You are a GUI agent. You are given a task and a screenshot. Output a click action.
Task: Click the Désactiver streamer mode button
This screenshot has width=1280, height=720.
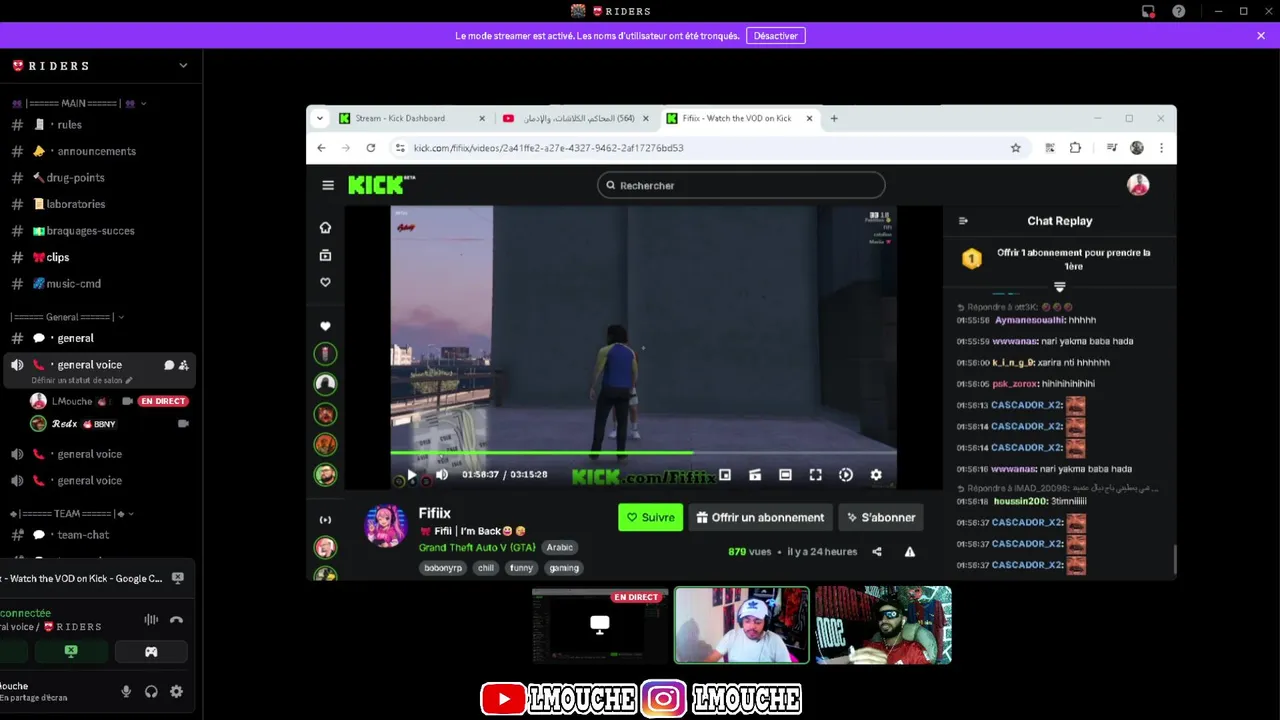[776, 36]
